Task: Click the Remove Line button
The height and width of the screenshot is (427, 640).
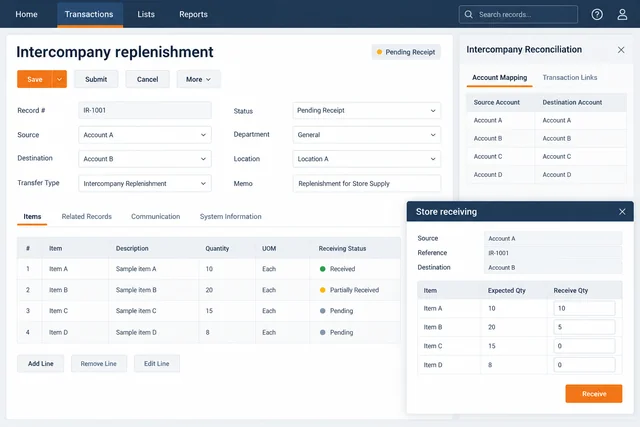Action: tap(99, 363)
